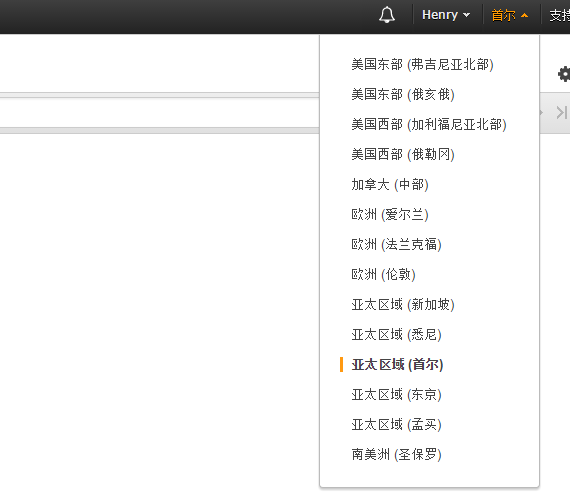Choose 亚太区域 (新加坡) region
This screenshot has height=497, width=570.
coord(403,305)
